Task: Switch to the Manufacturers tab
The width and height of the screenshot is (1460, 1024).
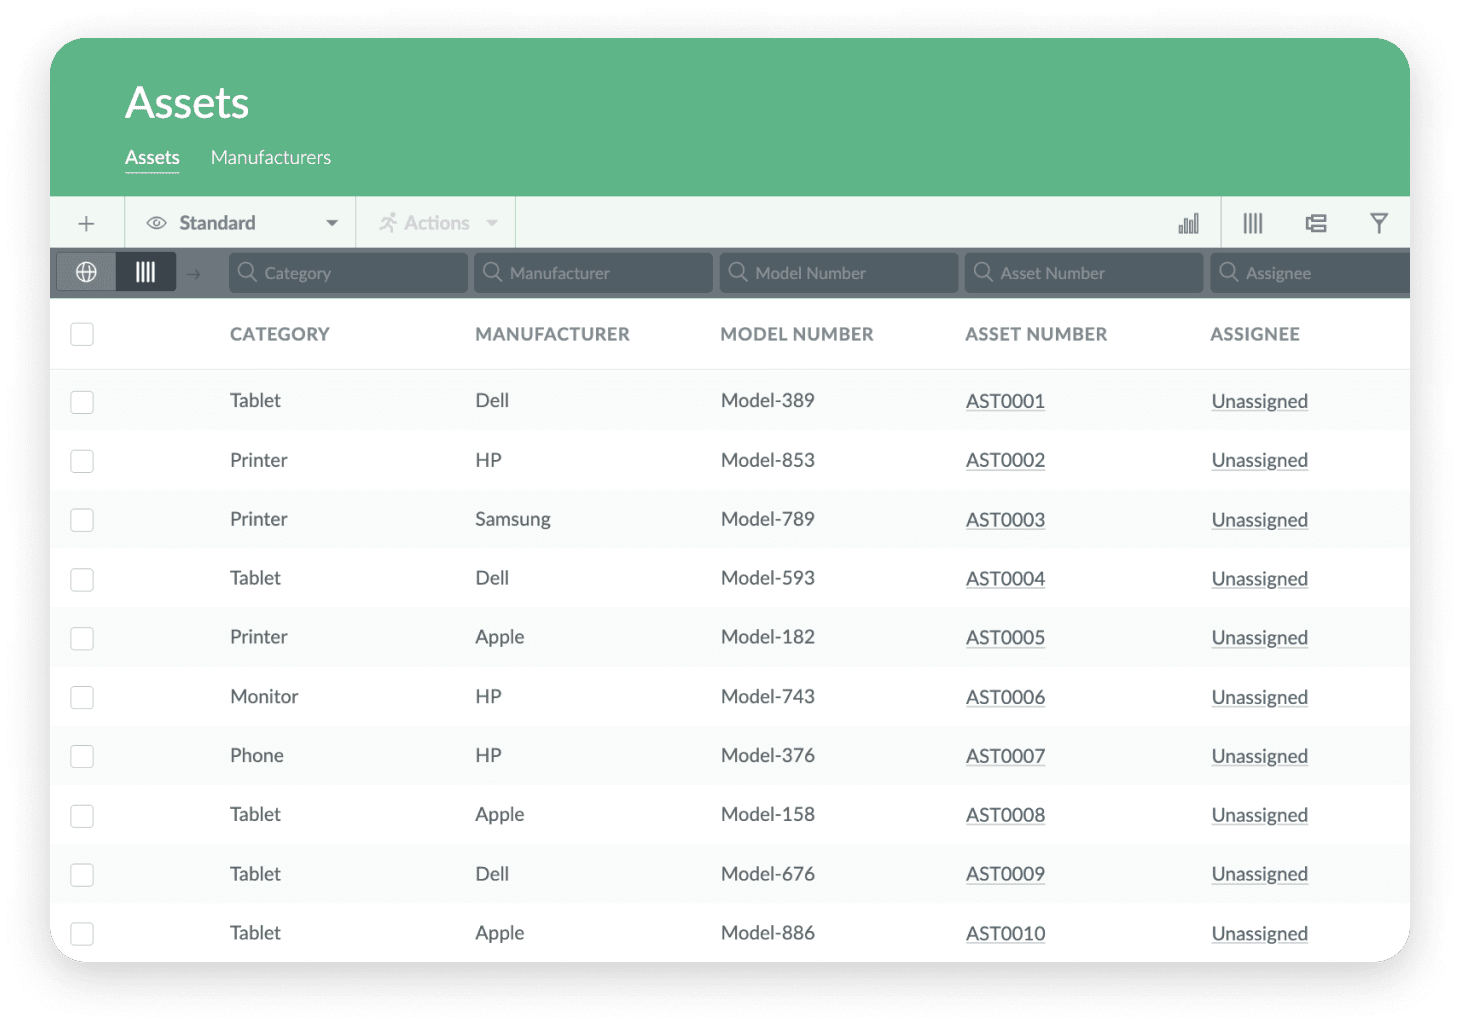Action: [x=270, y=157]
